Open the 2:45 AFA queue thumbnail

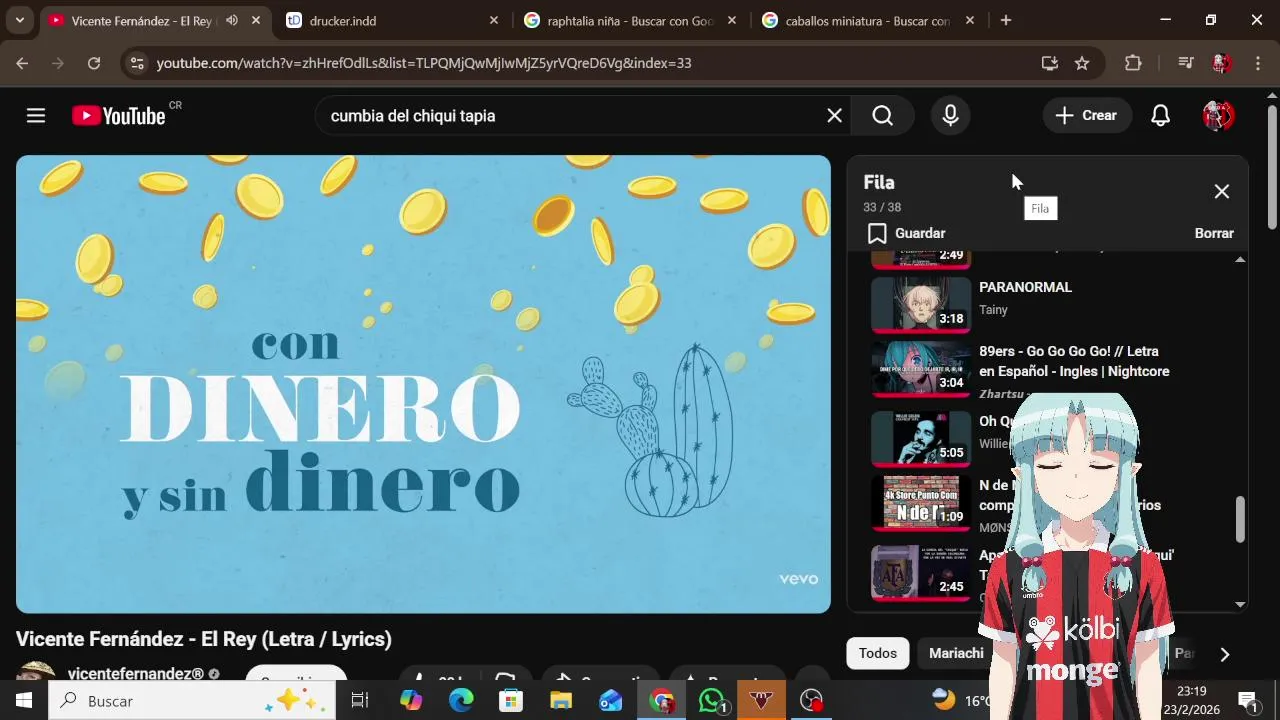(920, 572)
